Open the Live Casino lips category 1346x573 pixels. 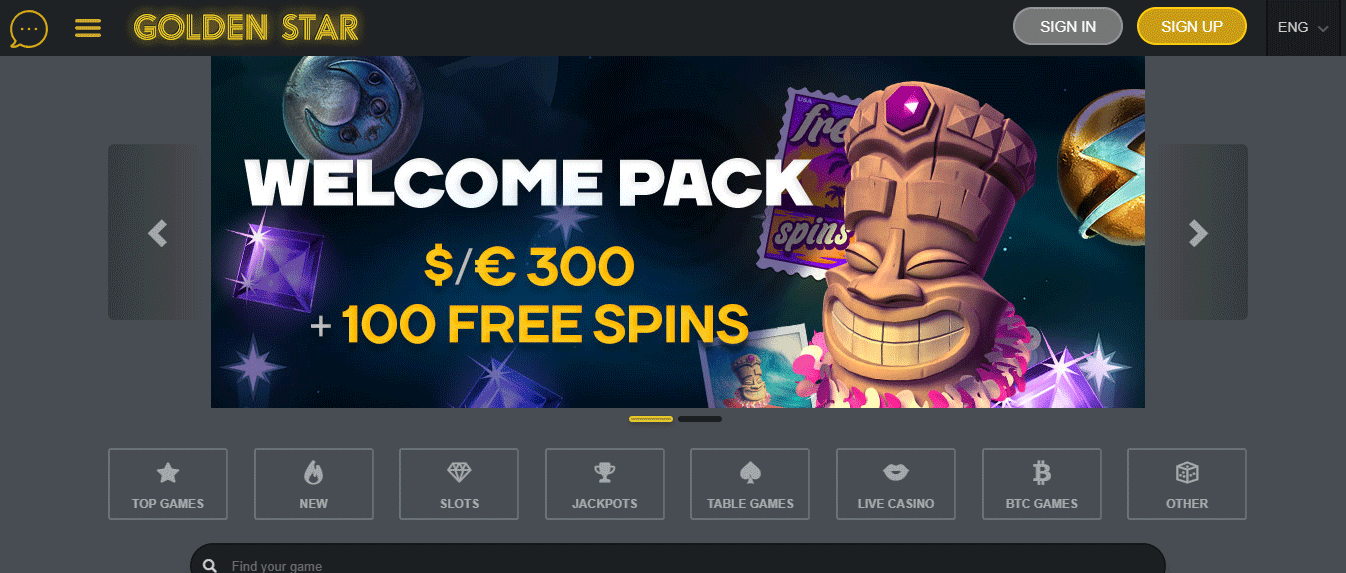(x=896, y=484)
